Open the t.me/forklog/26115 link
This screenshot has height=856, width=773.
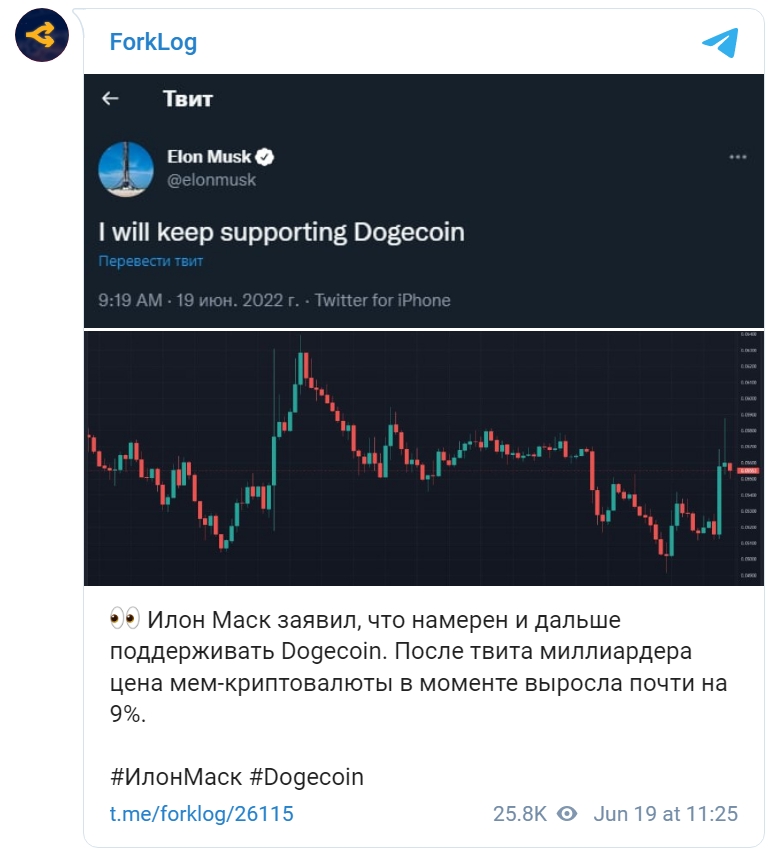(201, 813)
